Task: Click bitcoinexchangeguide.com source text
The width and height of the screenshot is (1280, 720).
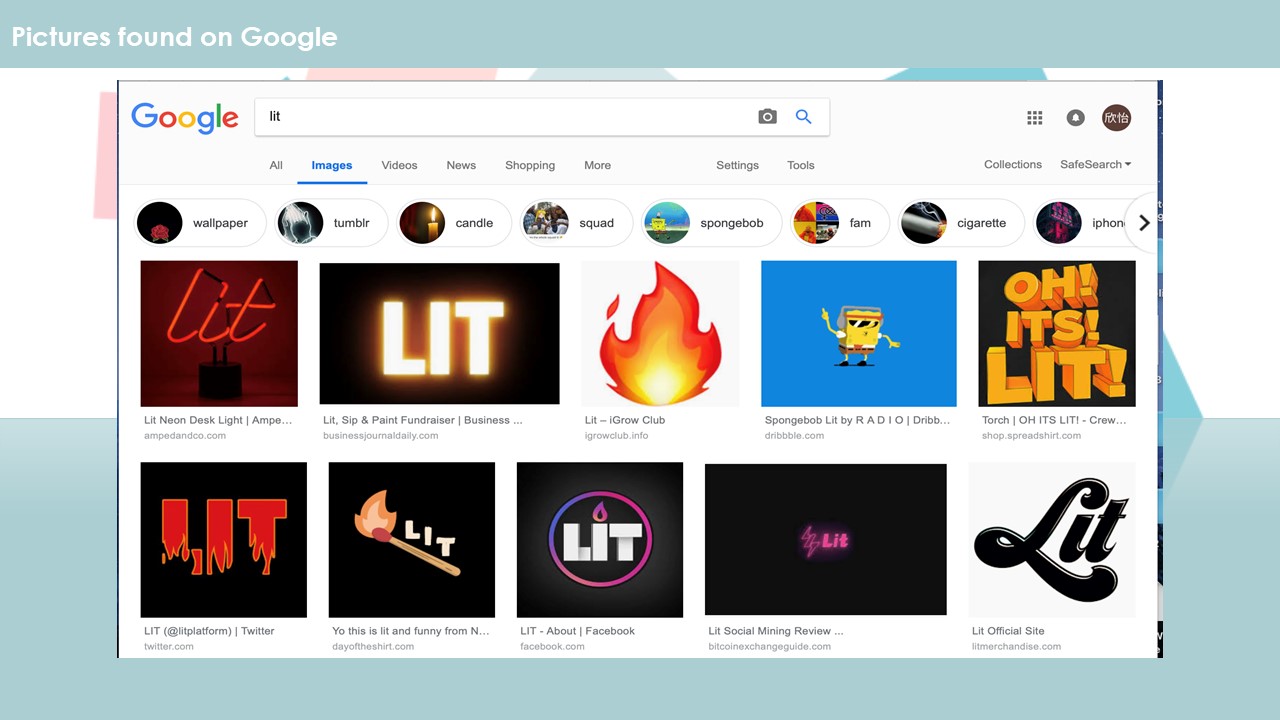Action: pos(770,647)
